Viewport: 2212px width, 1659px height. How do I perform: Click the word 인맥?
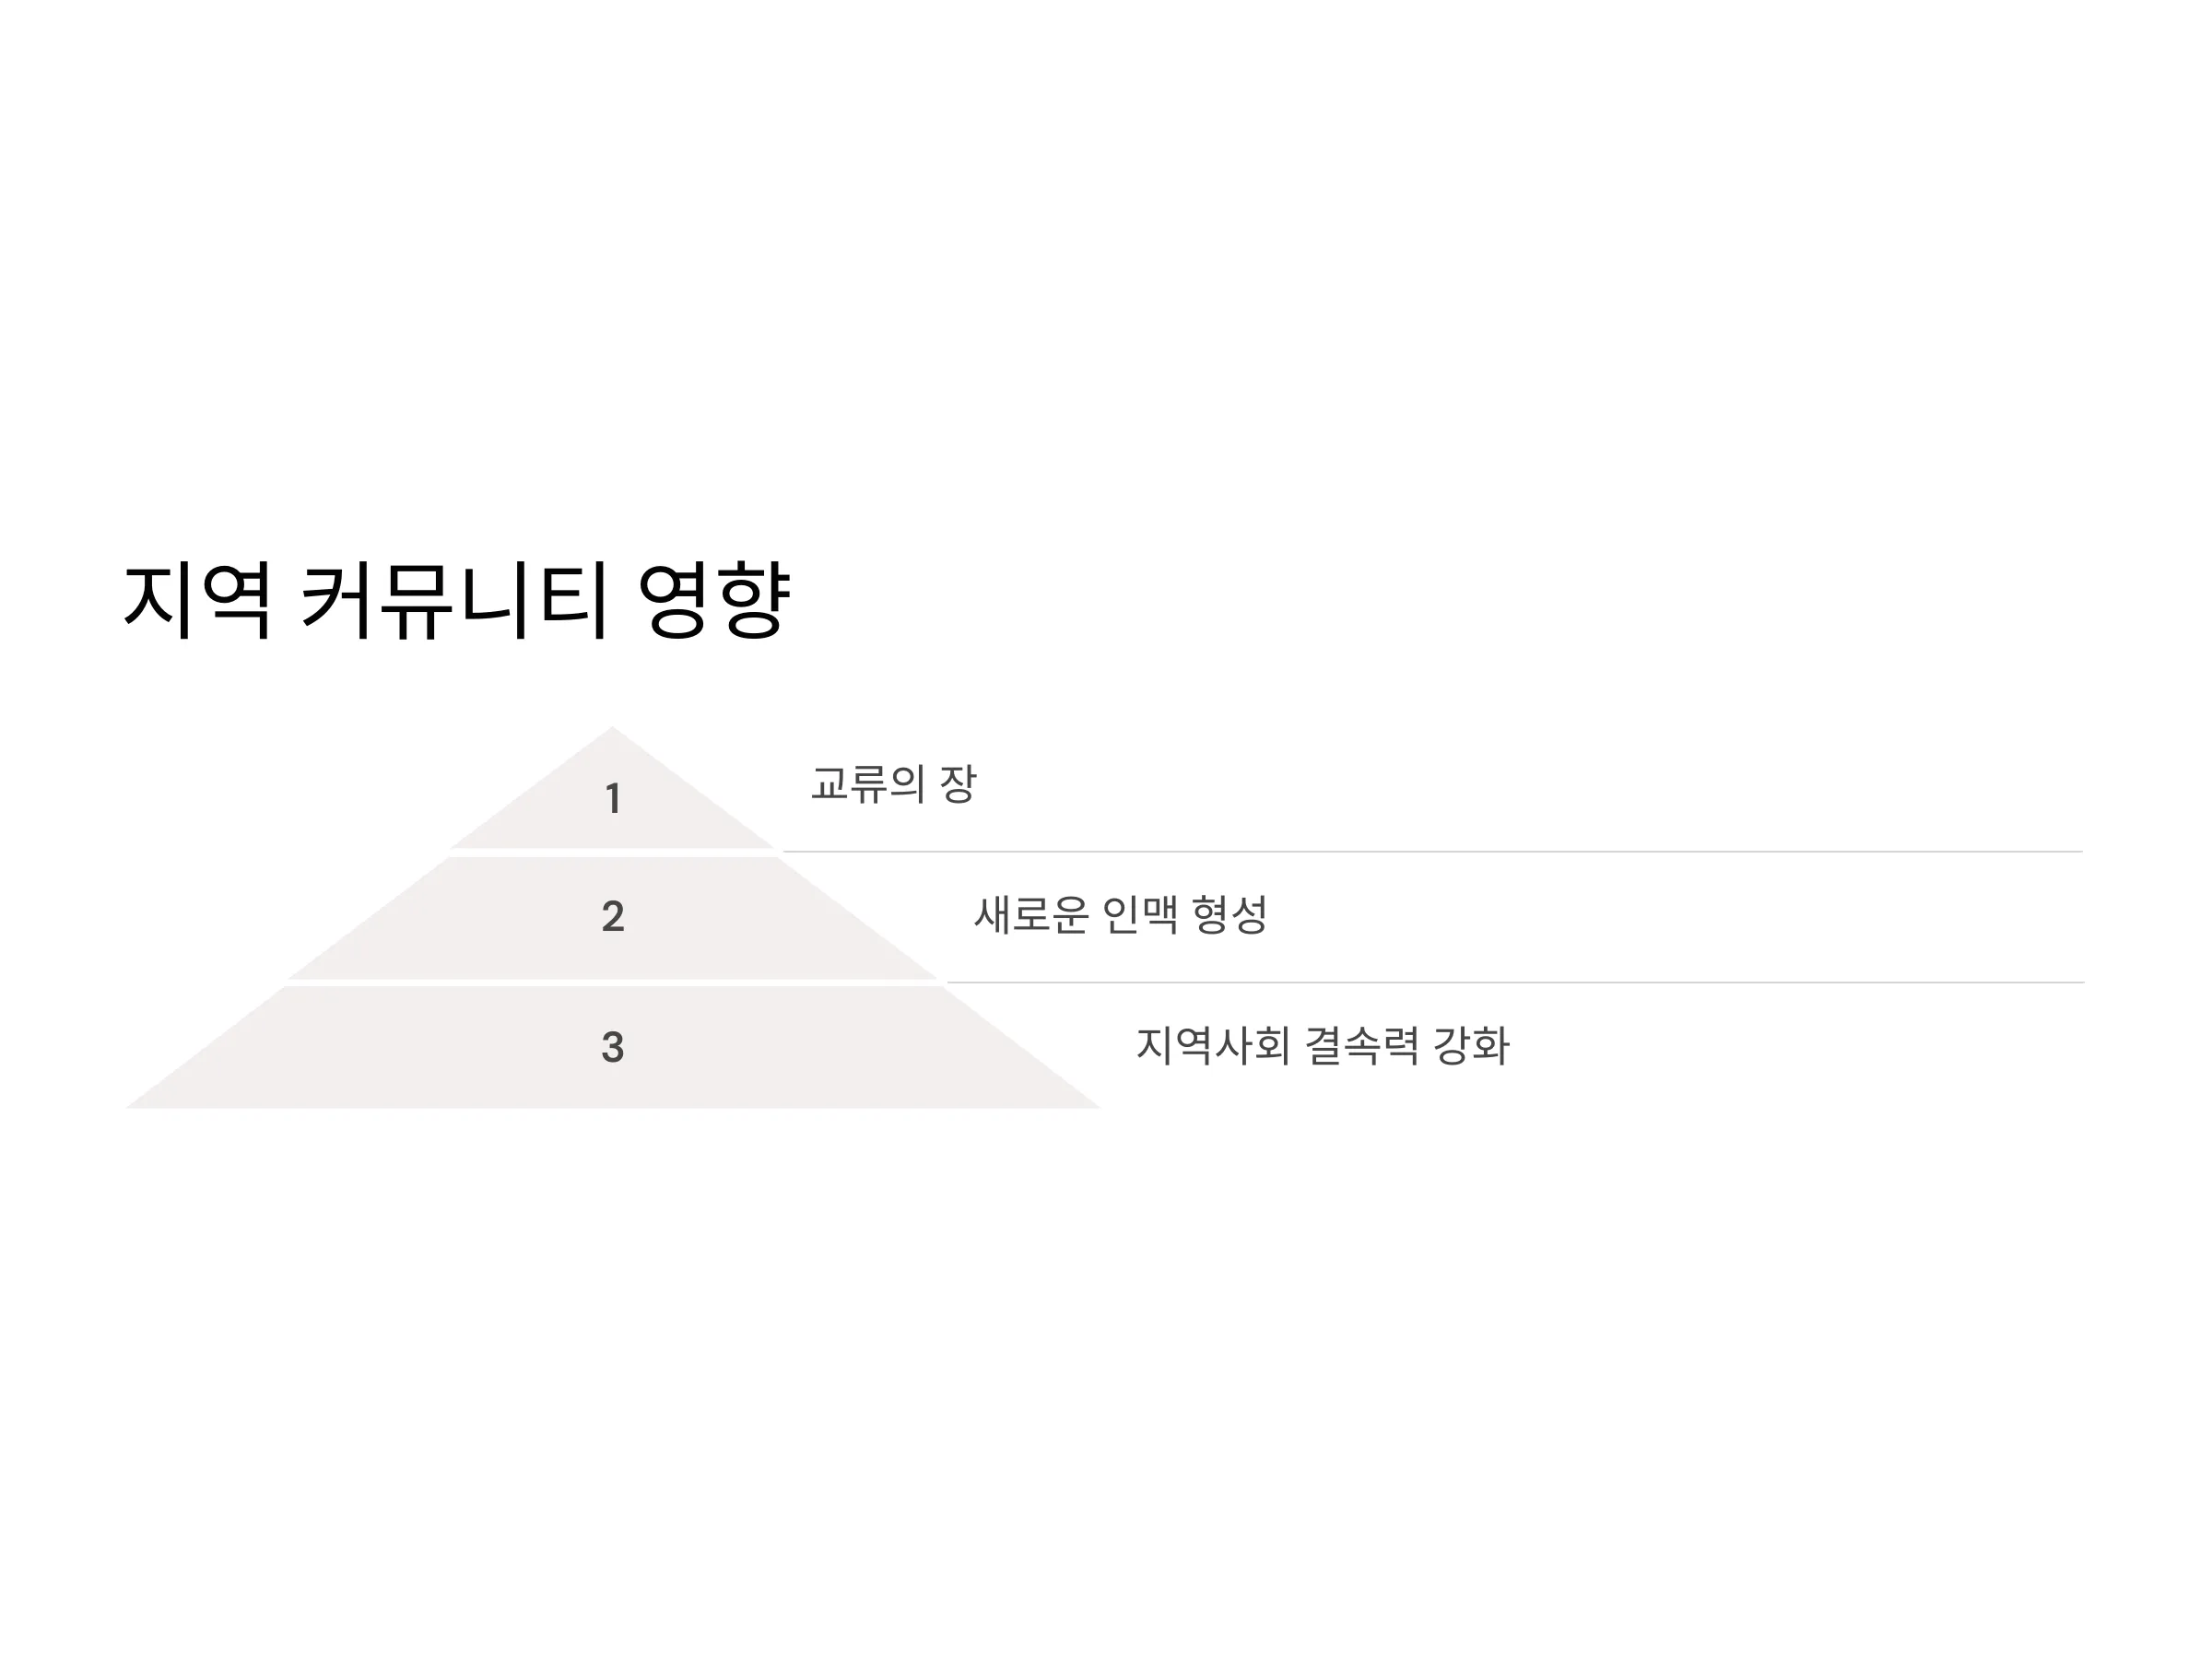(x=1140, y=915)
